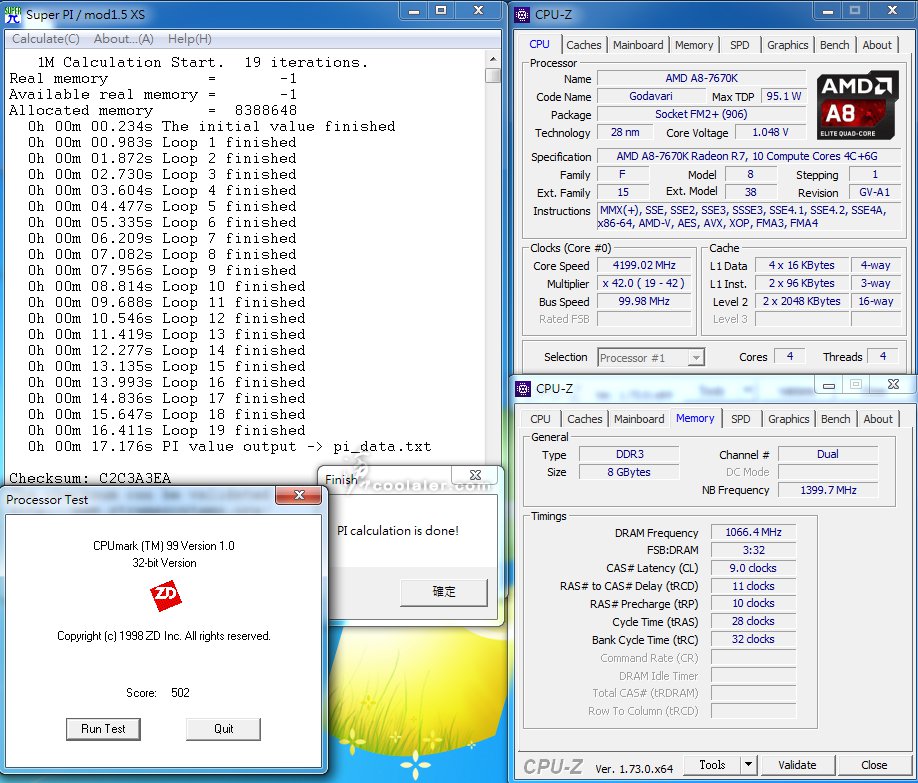Switch to Mainboard tab in top CPU-Z window

[x=638, y=45]
